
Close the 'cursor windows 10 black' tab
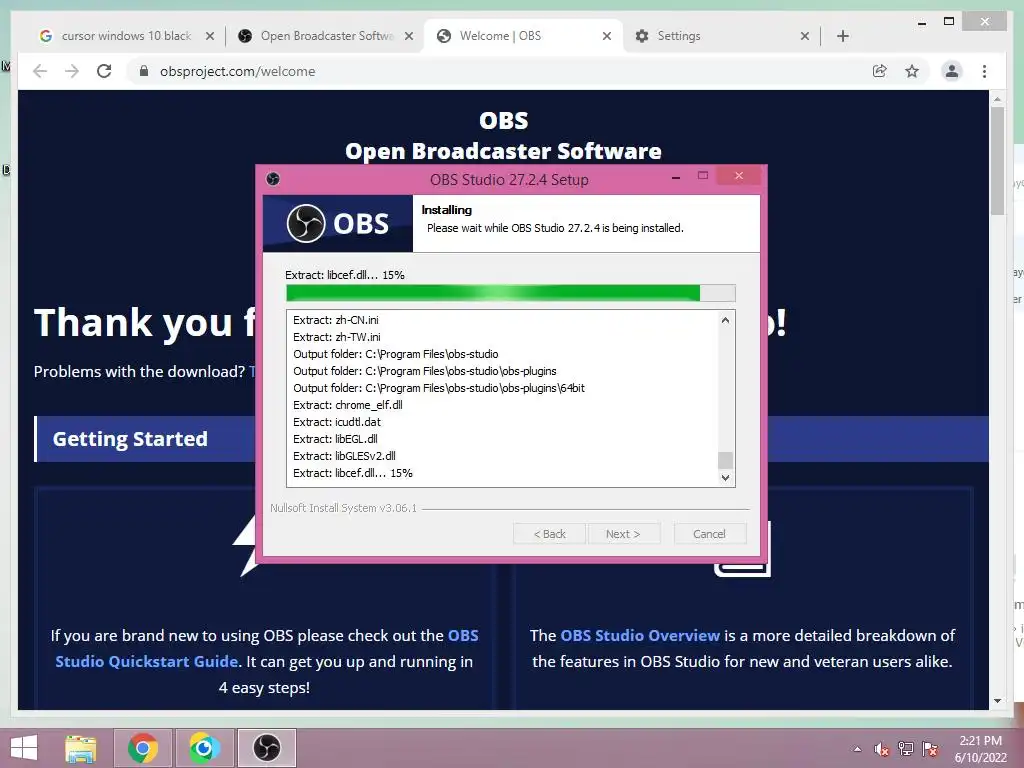point(210,36)
